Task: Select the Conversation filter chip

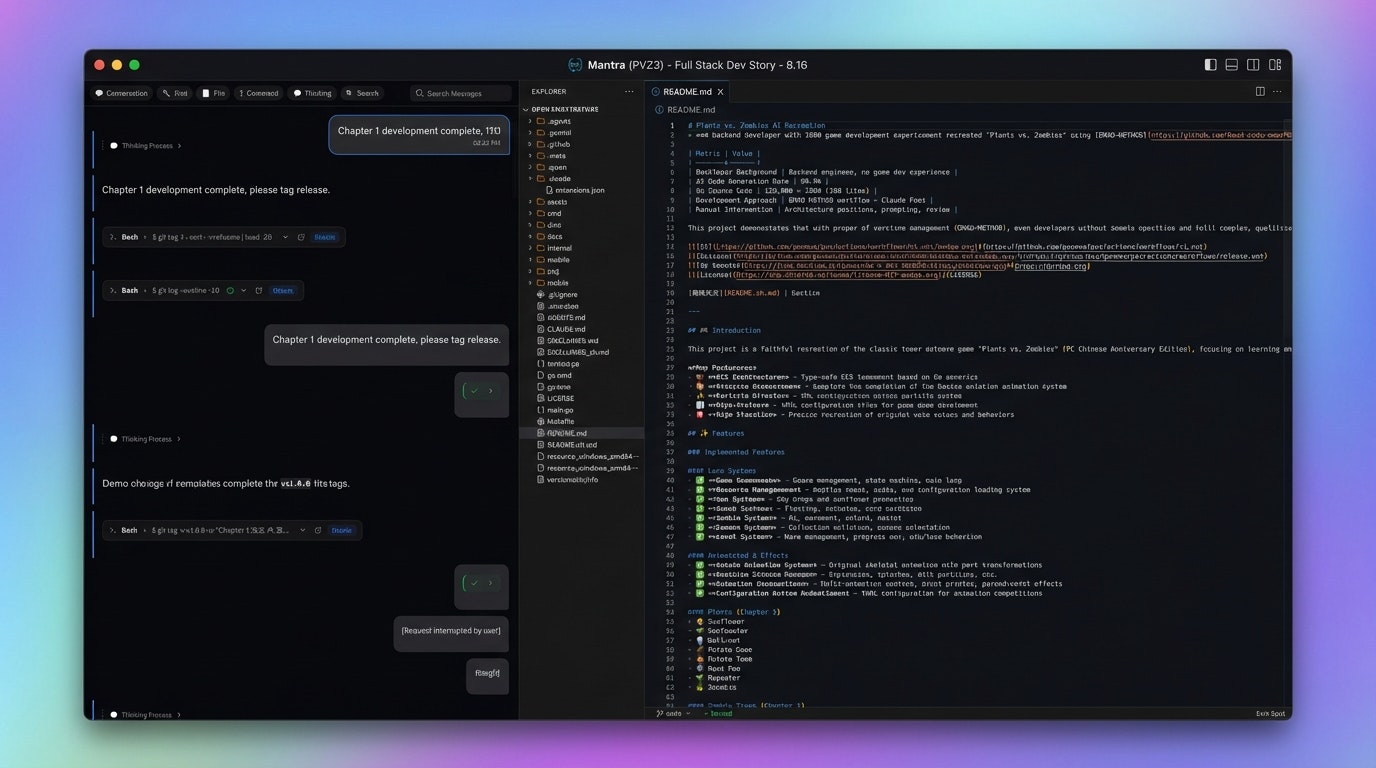Action: pos(122,93)
